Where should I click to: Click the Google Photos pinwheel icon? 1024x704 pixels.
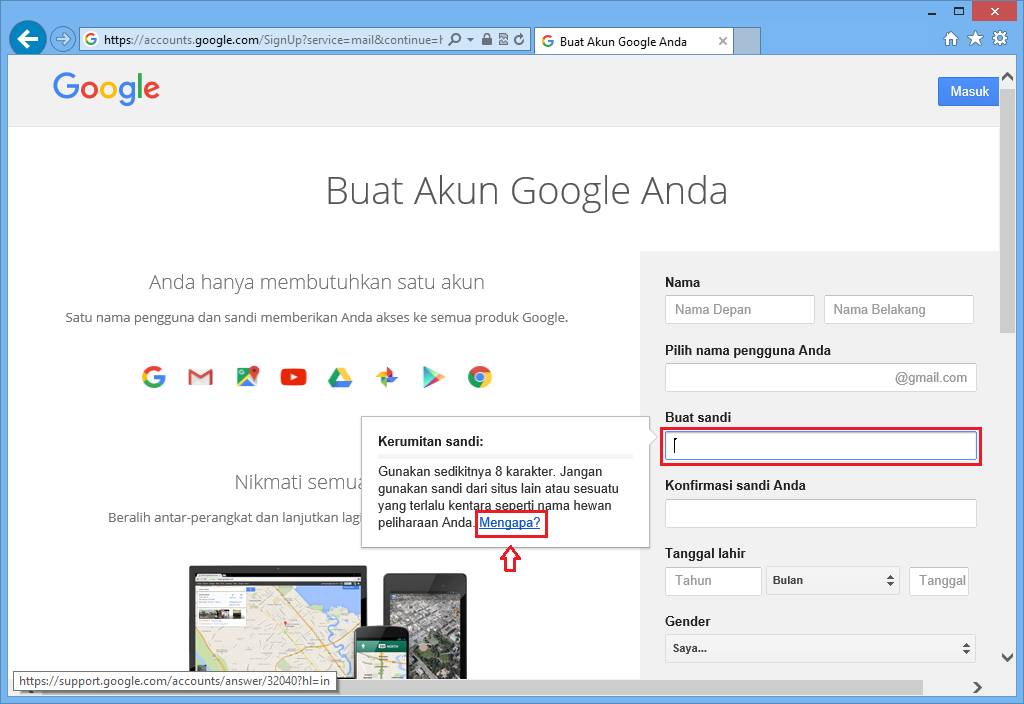(x=387, y=377)
